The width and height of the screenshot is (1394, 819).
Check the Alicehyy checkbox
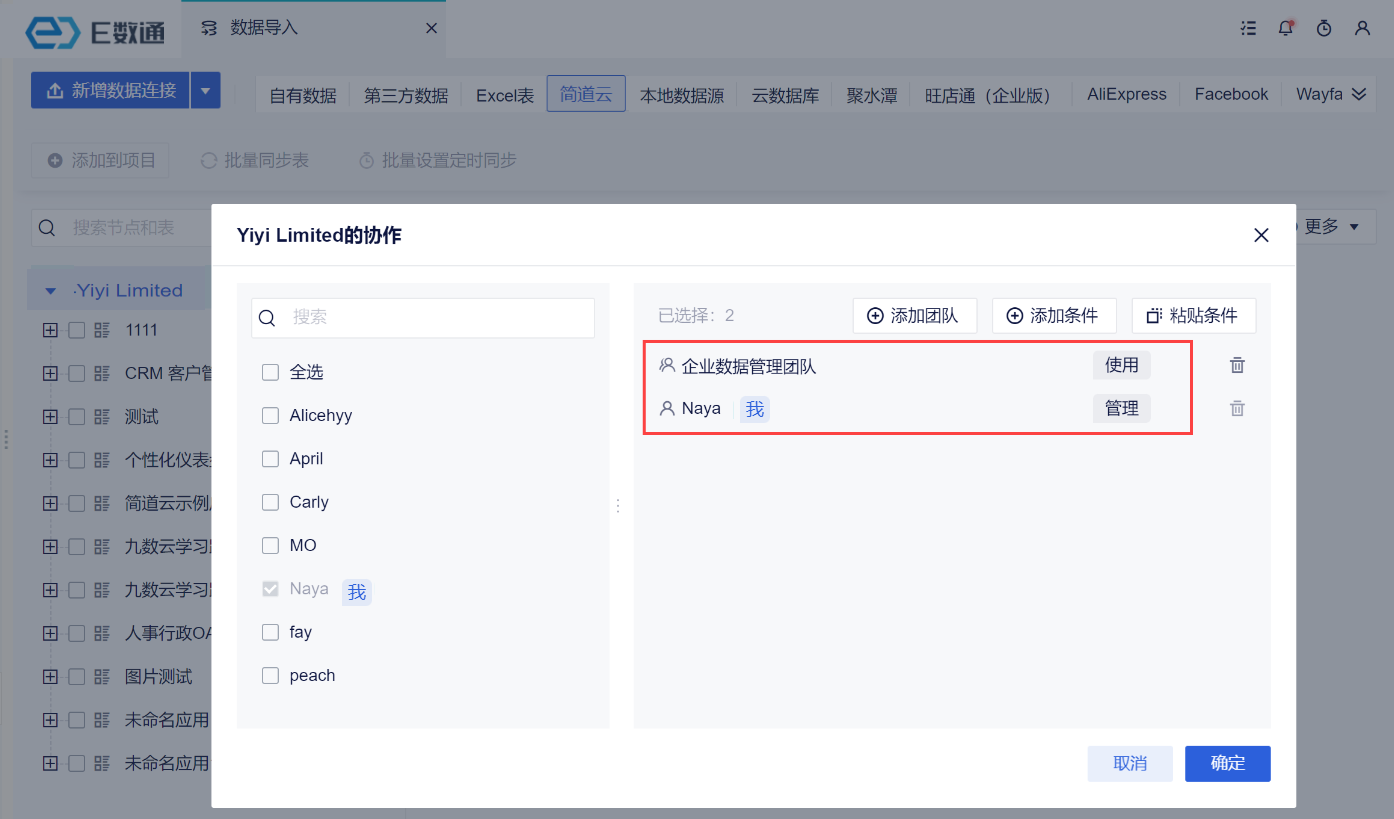click(270, 415)
